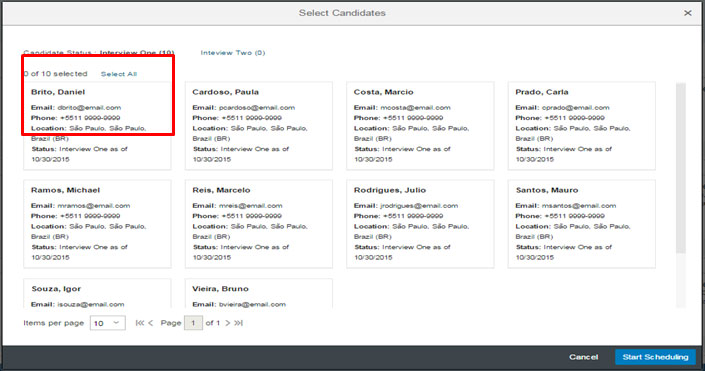Click email mreis@email.com
The image size is (705, 371).
point(250,206)
